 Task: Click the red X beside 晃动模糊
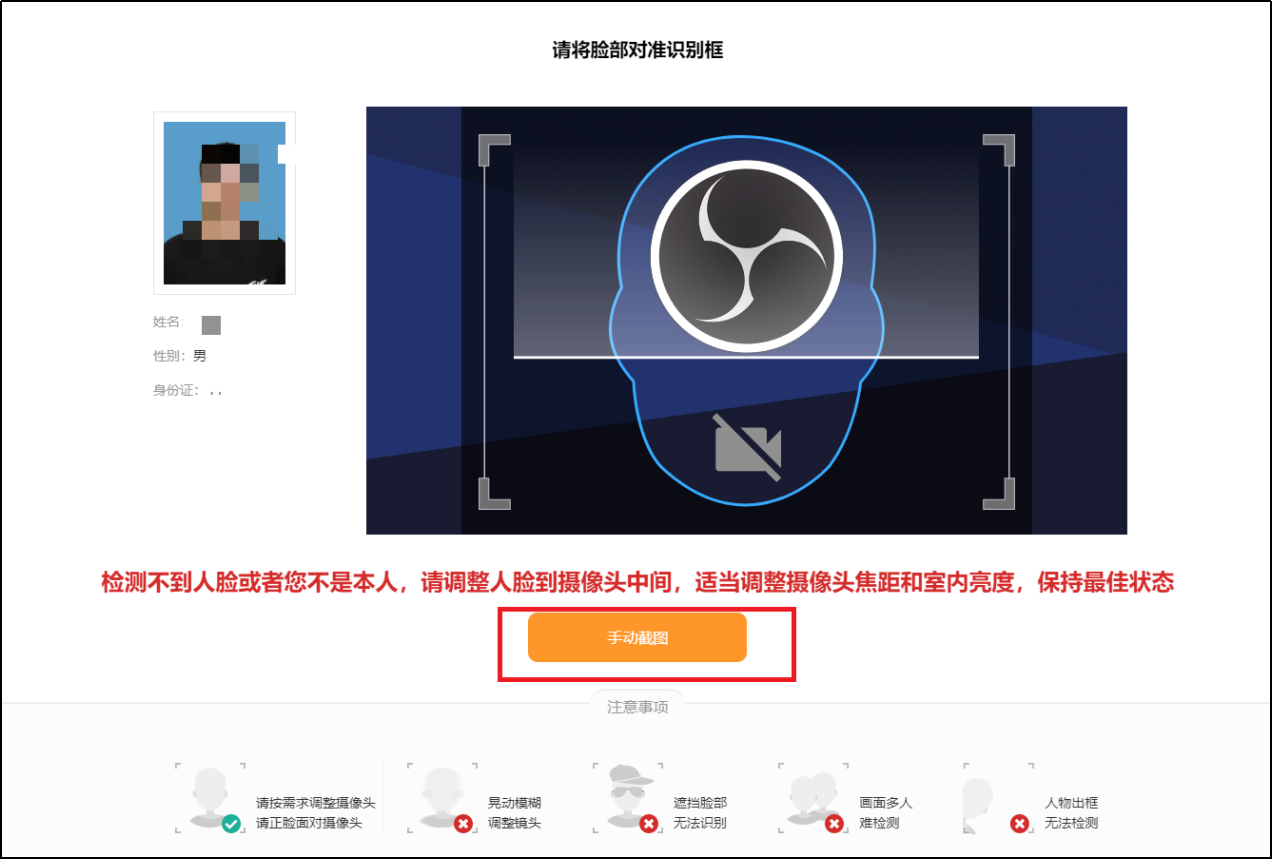[x=463, y=823]
